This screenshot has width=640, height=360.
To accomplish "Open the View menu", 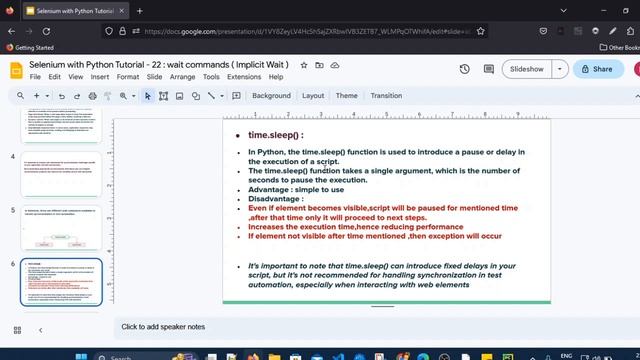I will (76, 77).
